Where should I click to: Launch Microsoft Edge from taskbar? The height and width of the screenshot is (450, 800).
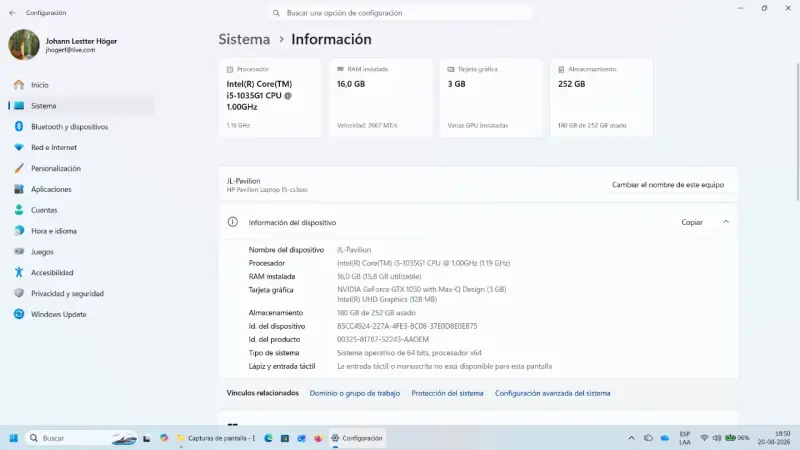pyautogui.click(x=268, y=438)
